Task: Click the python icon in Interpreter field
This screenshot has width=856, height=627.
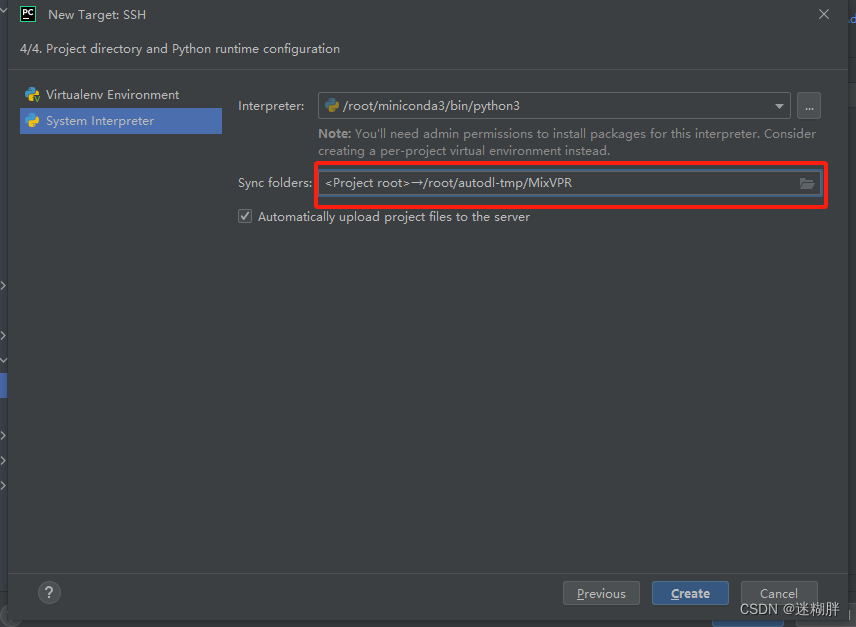Action: pyautogui.click(x=331, y=105)
